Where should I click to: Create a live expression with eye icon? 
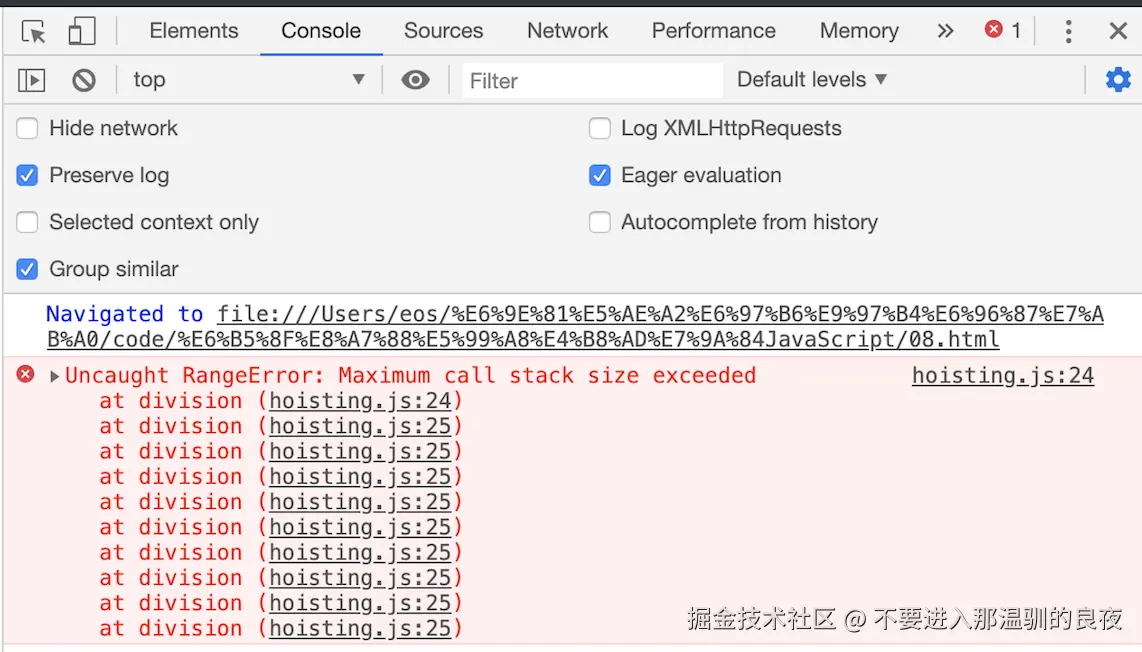coord(415,80)
